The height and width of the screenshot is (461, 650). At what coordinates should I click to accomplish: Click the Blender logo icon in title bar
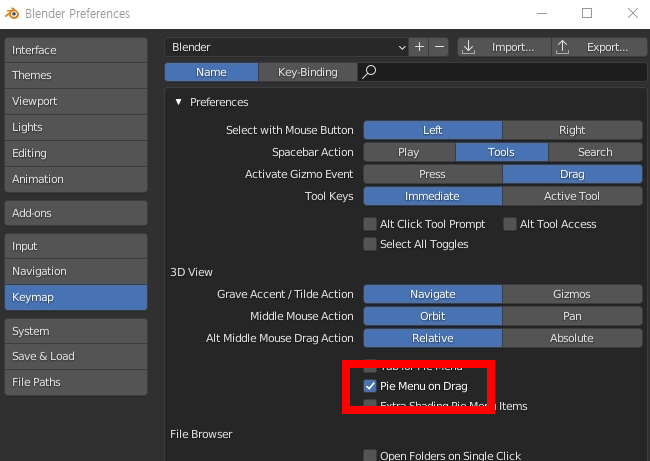12,13
